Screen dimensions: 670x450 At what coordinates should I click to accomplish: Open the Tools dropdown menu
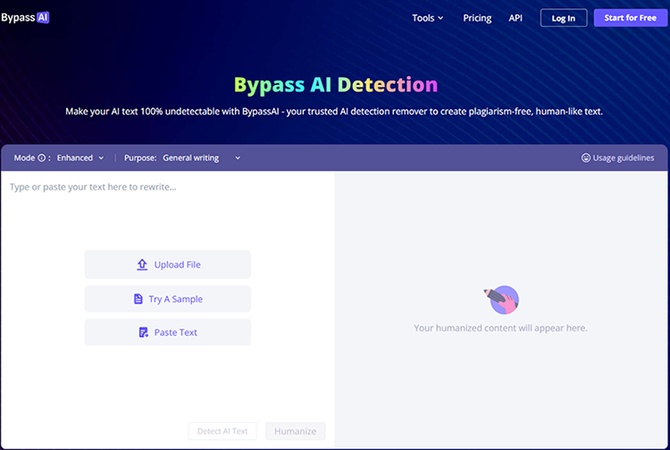click(427, 18)
